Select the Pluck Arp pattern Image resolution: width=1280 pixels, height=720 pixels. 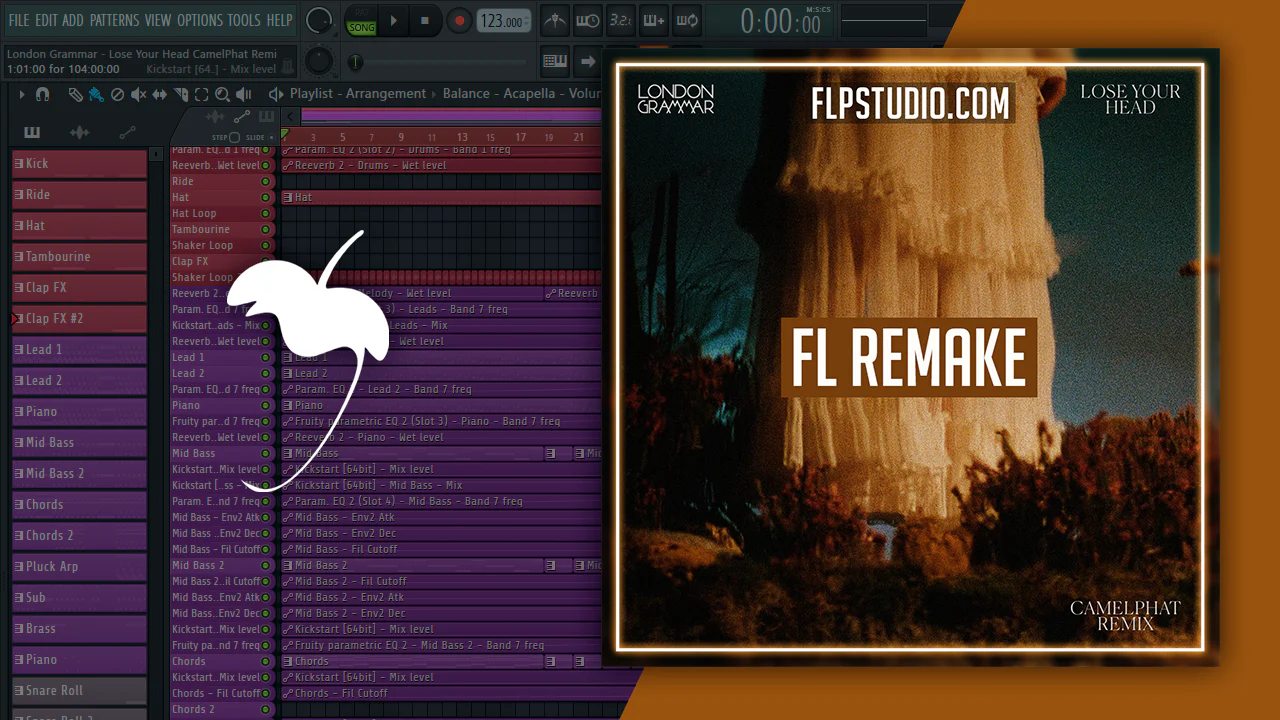[x=79, y=567]
